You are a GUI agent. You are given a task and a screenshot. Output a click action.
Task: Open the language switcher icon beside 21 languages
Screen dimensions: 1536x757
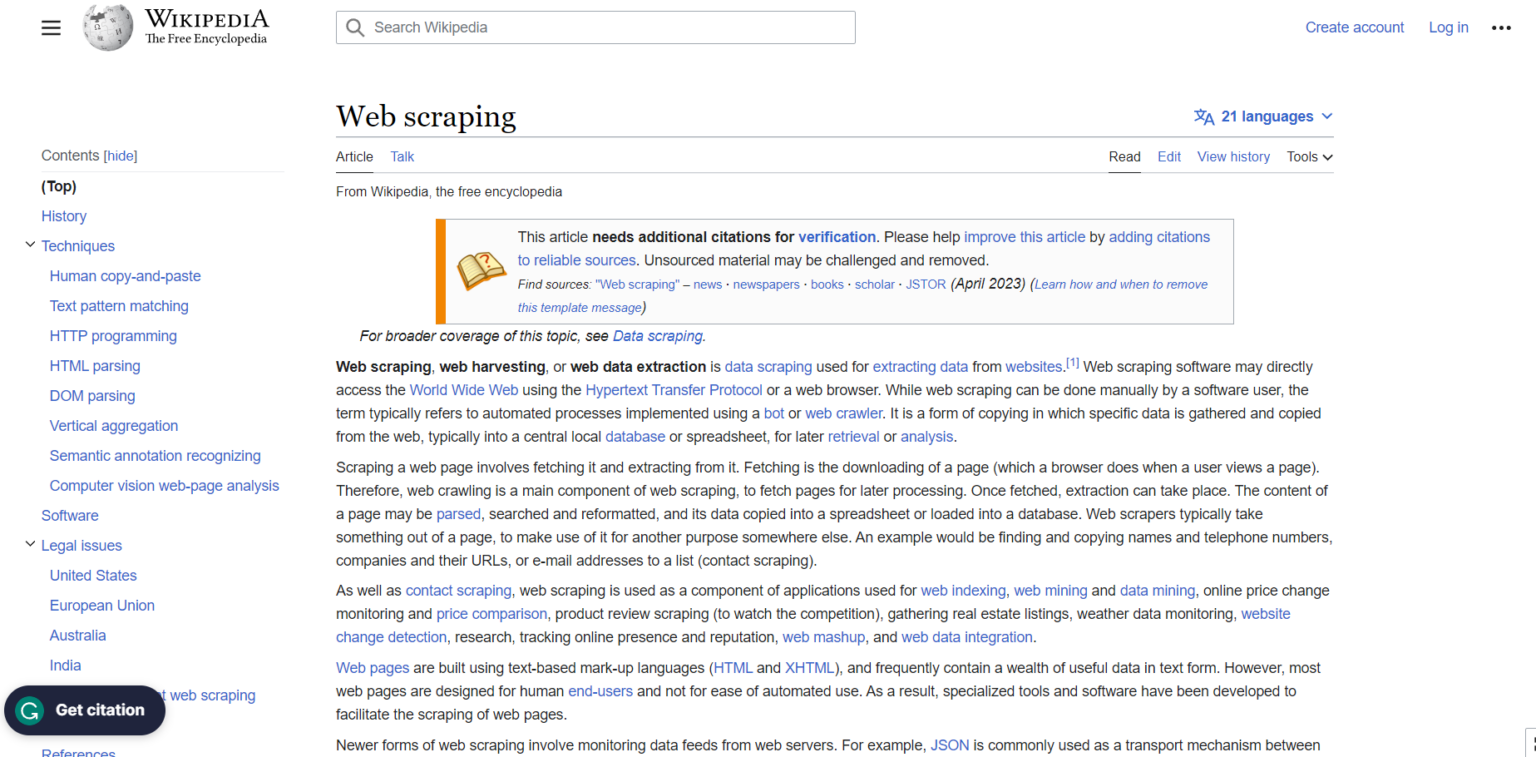tap(1204, 116)
